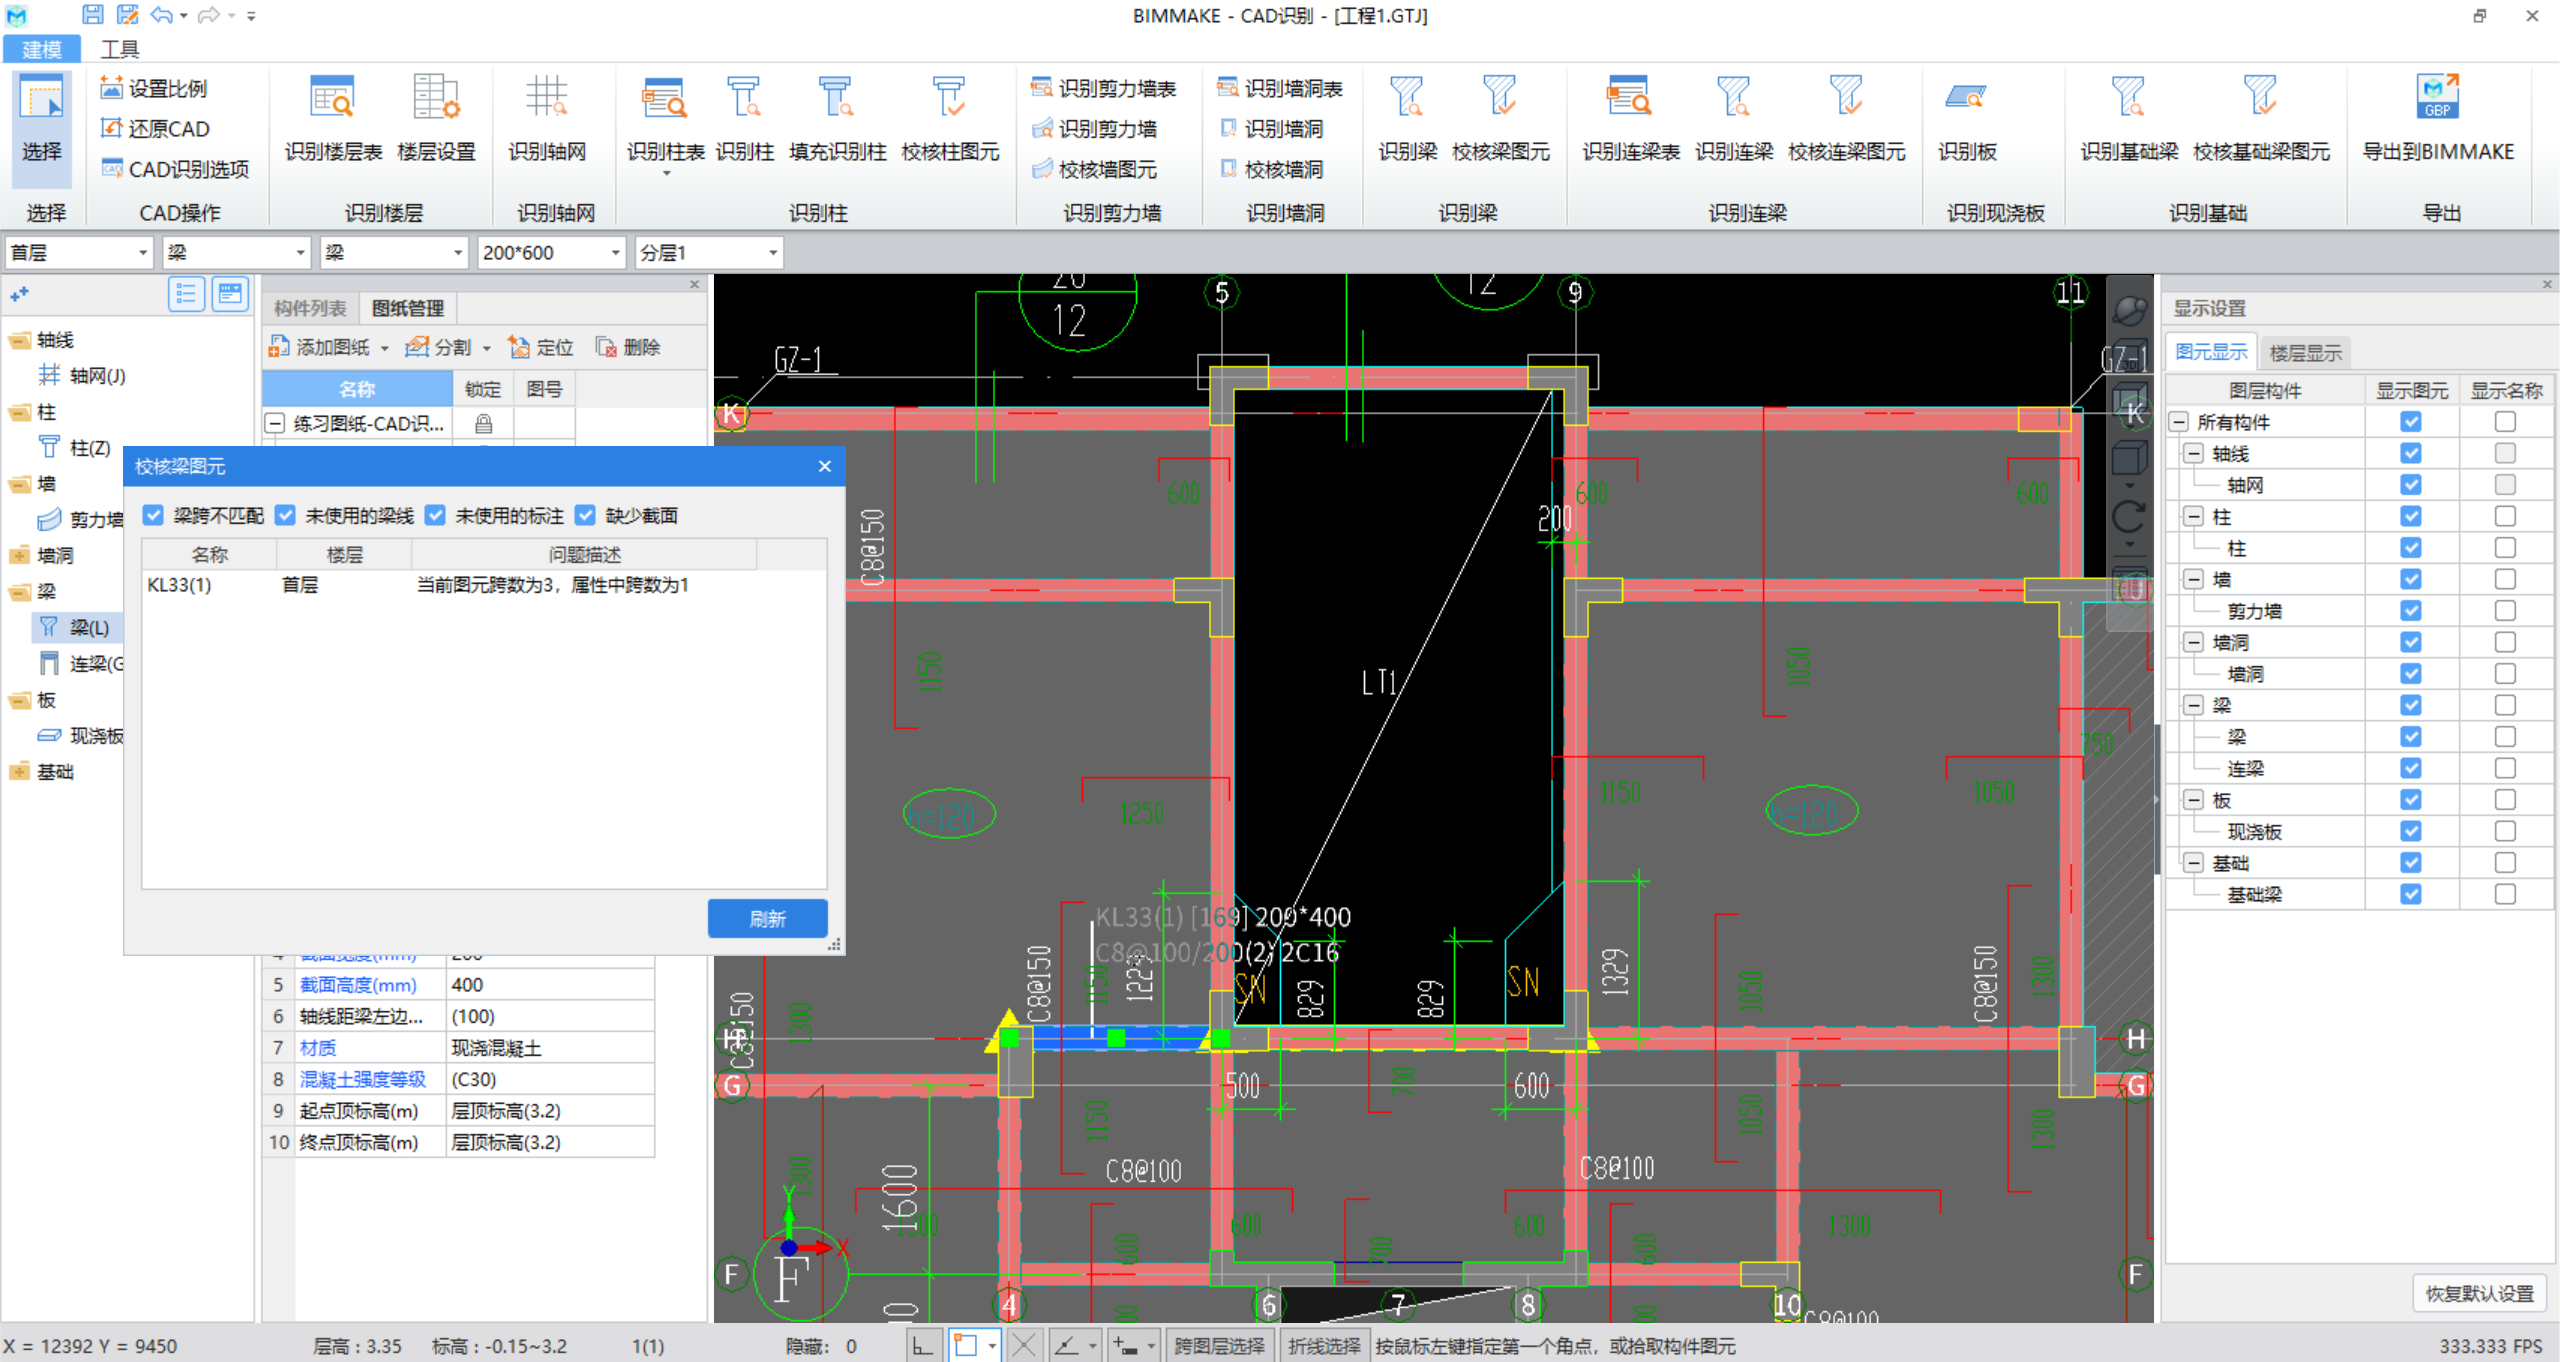Image resolution: width=2560 pixels, height=1362 pixels.
Task: Click 校核基础梁图元 tool
Action: tap(2261, 120)
